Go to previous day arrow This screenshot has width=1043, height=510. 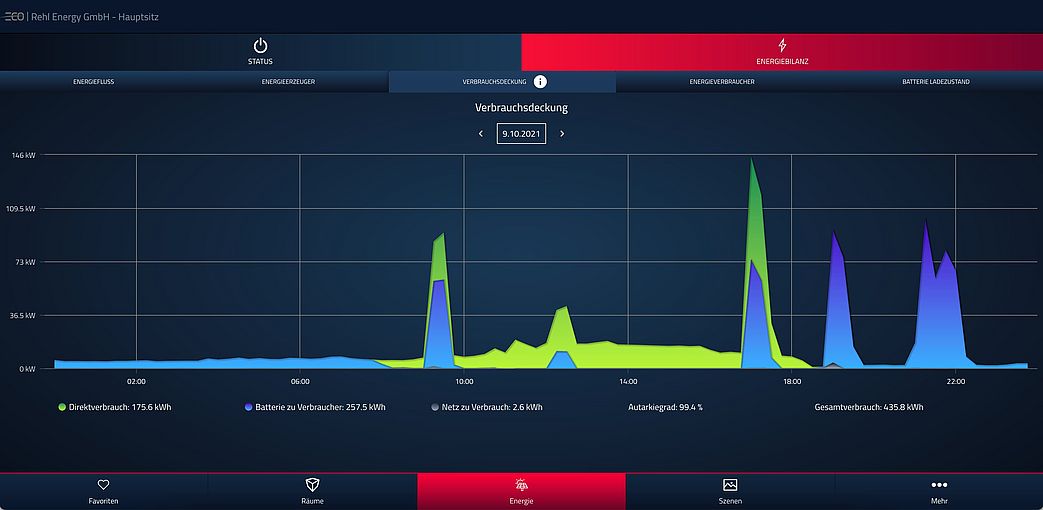pos(481,134)
